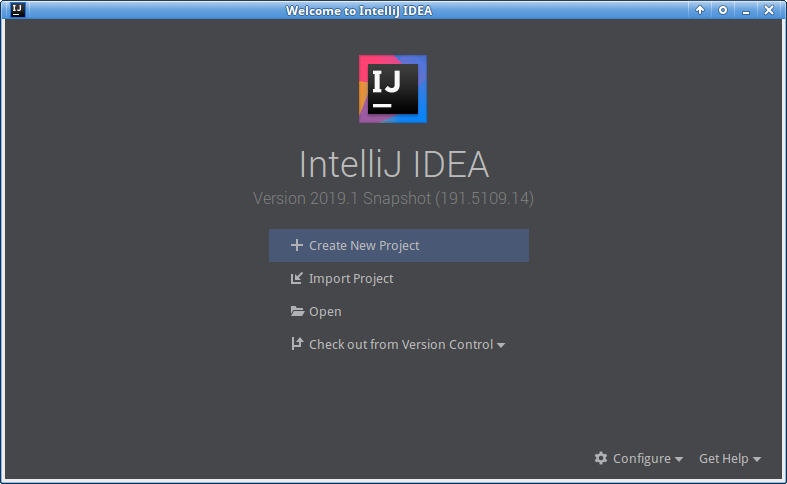Expand the Check out from Version Control arrow
787x484 pixels.
501,345
